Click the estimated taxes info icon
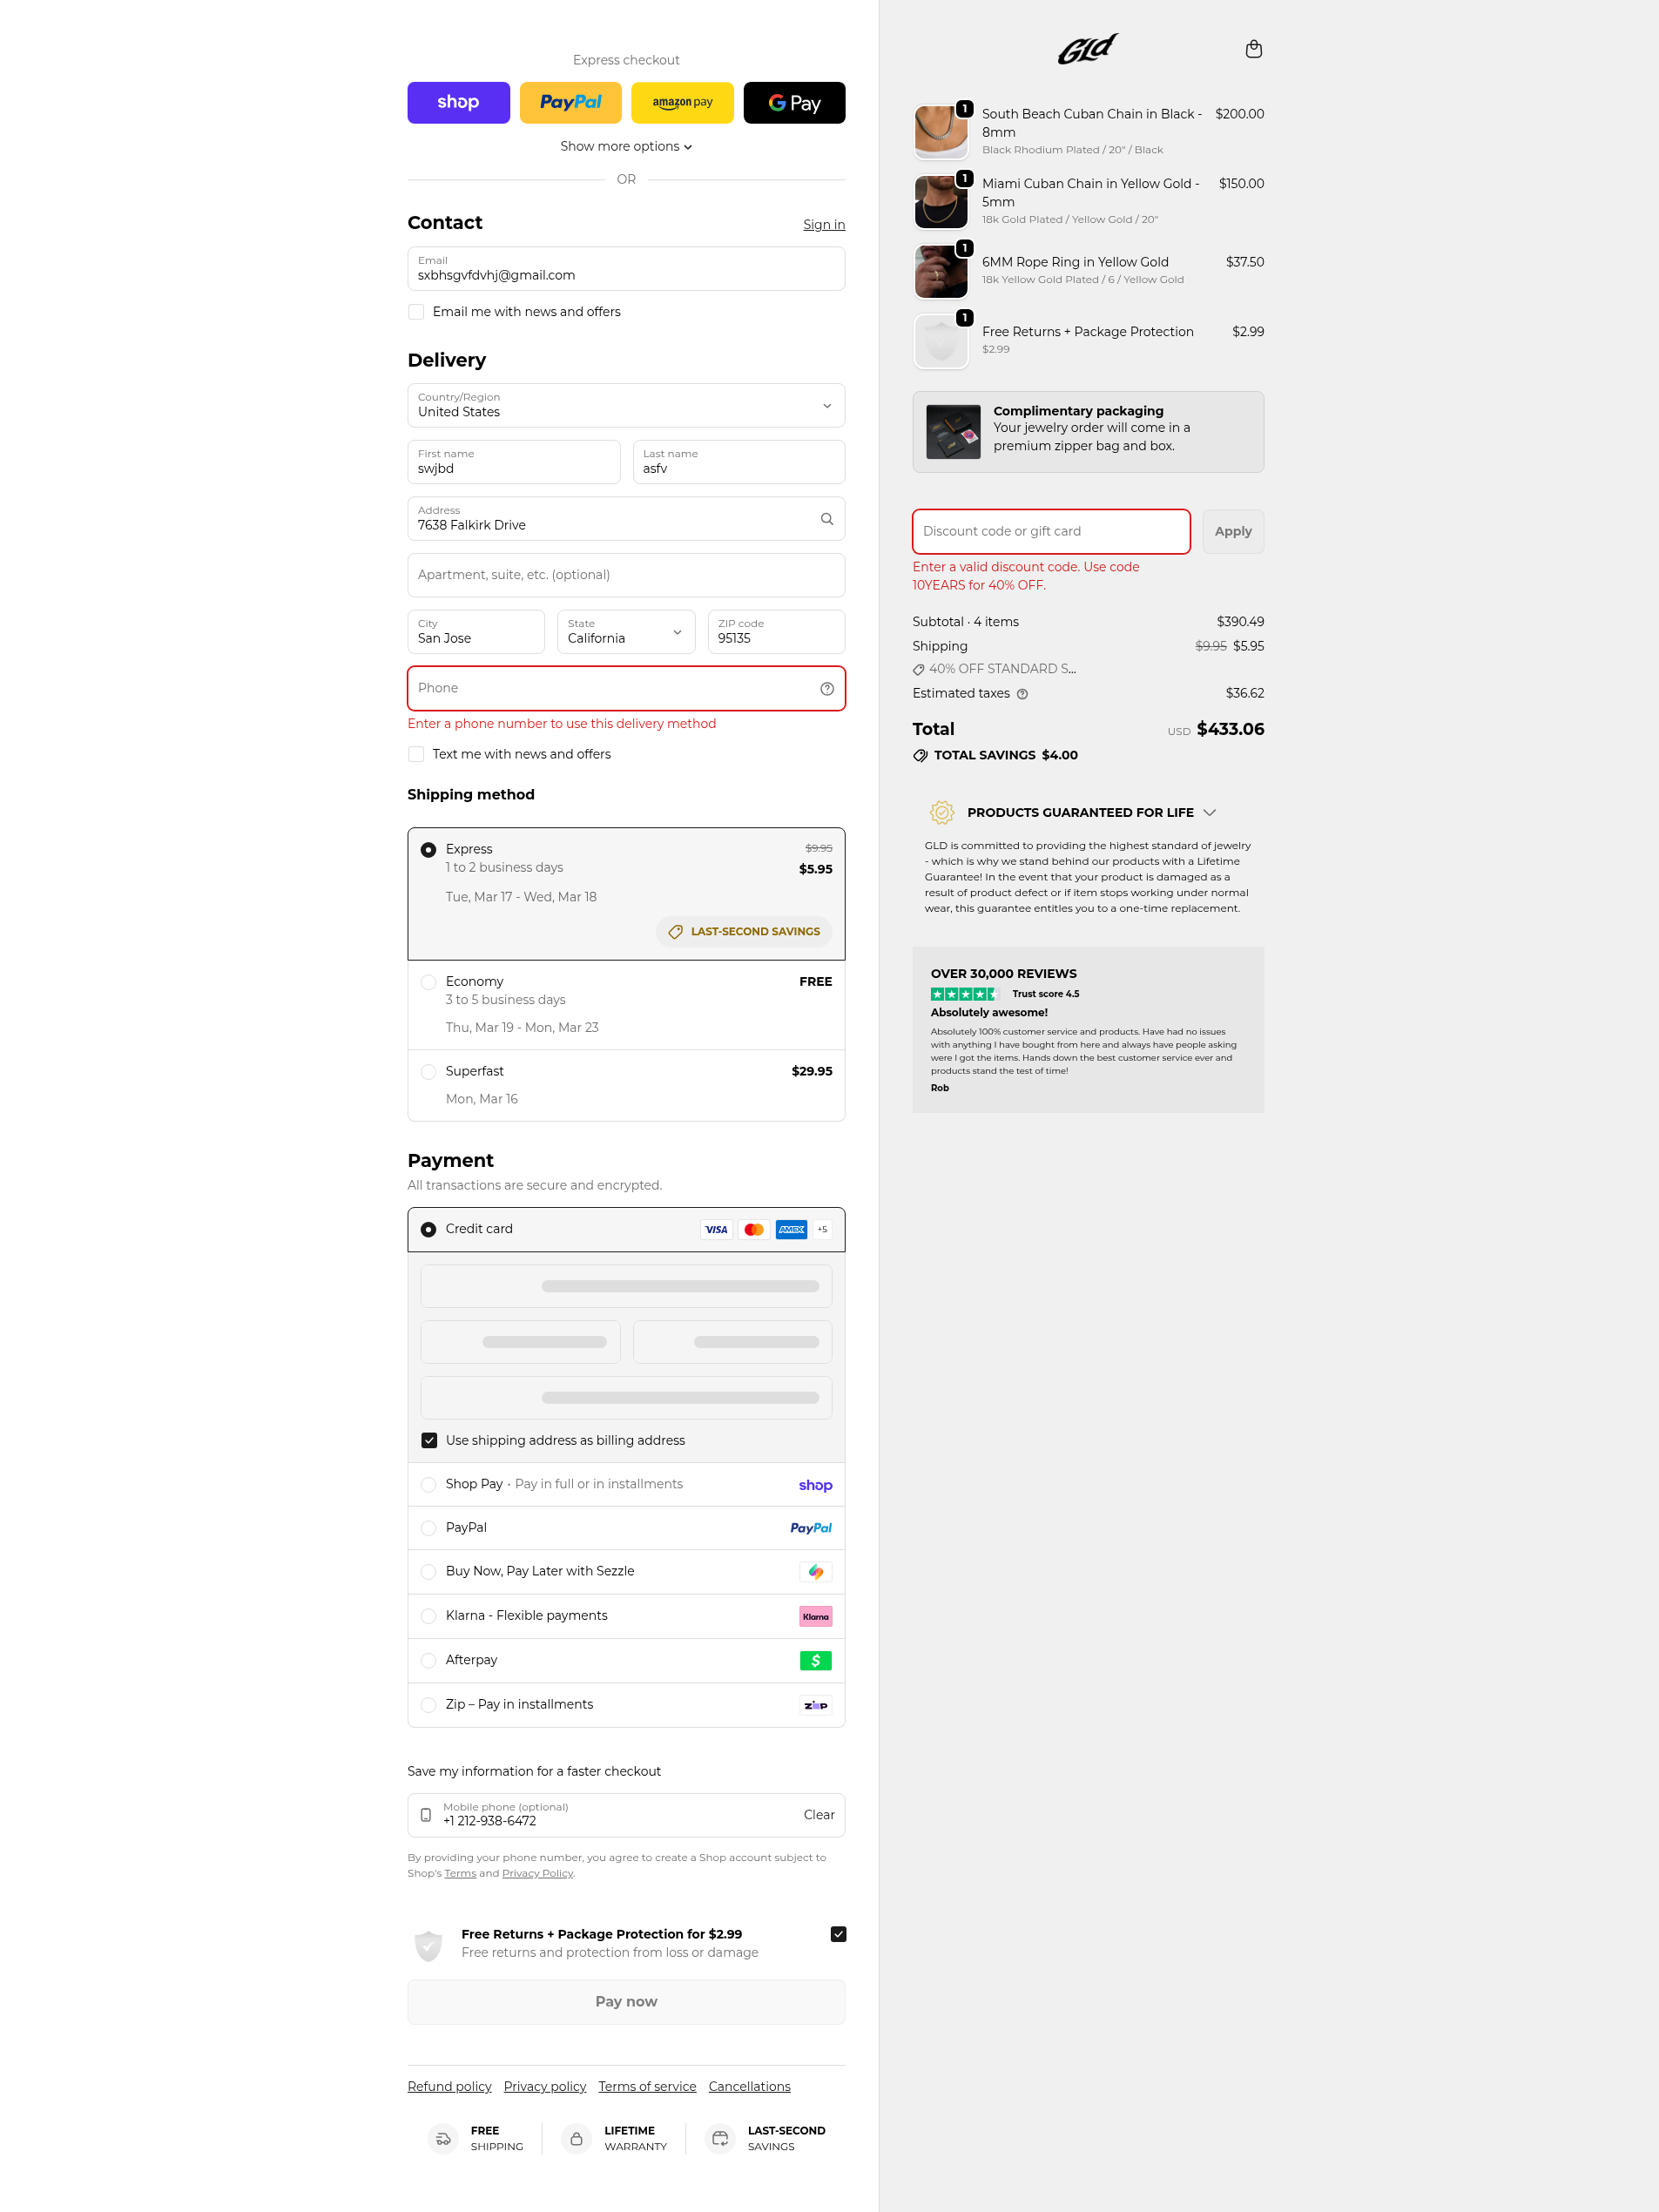This screenshot has height=2212, width=1659. point(1022,694)
